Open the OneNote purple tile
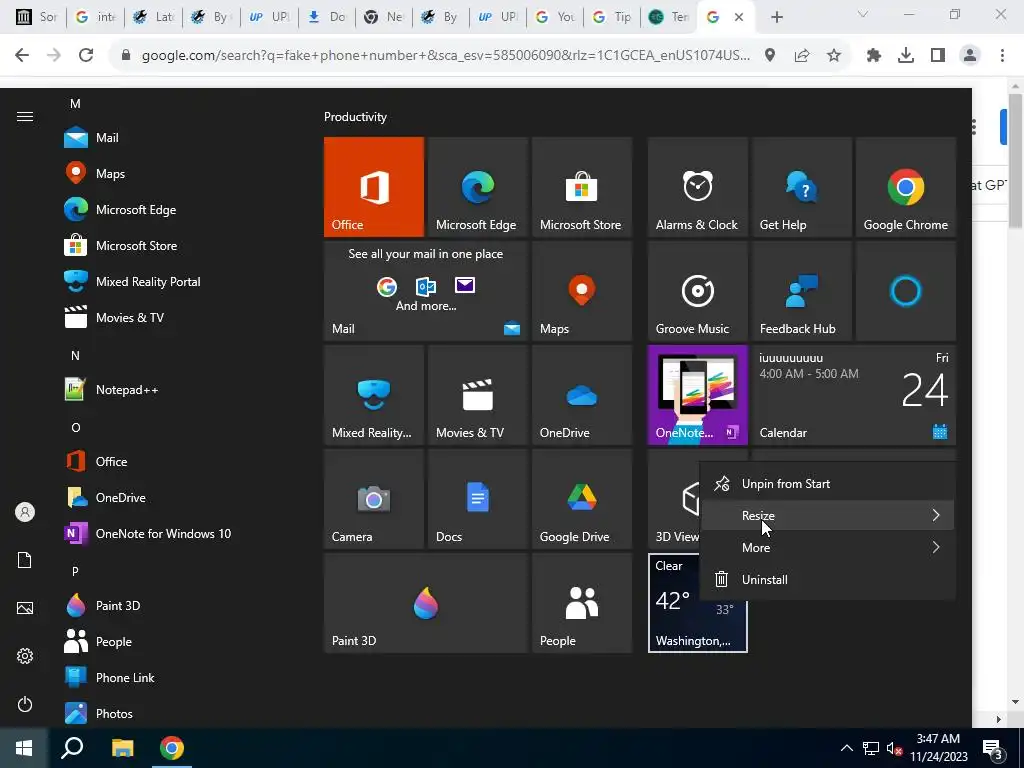Screen dimensions: 1024x768 [x=697, y=394]
